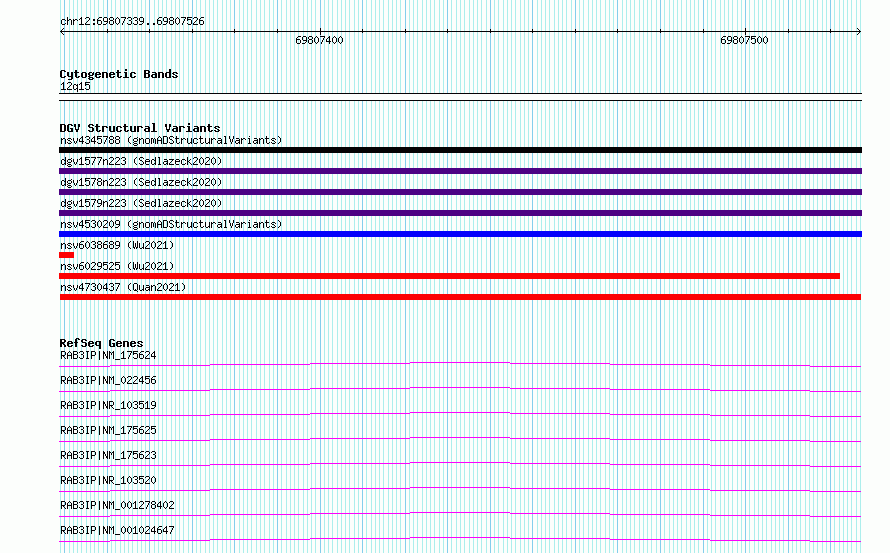
Task: Open transcript RAB3IP|NR_103520
Action: (x=108, y=480)
